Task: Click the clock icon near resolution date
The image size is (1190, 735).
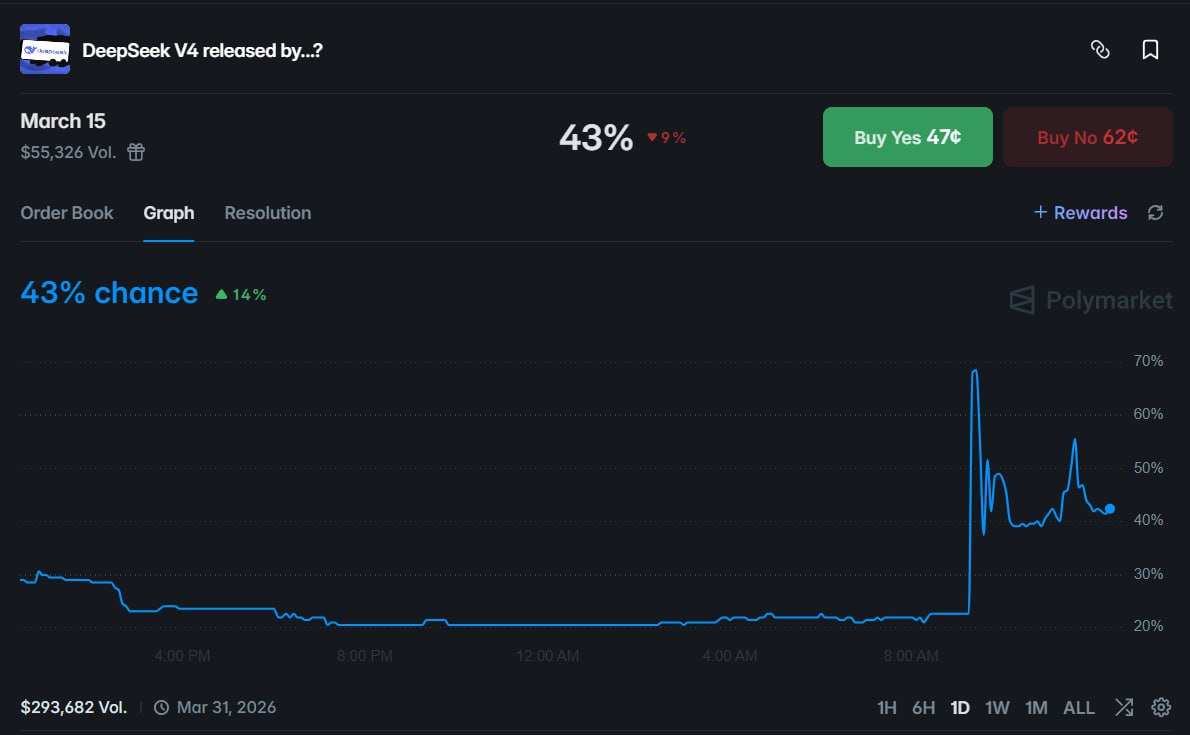Action: click(x=161, y=707)
